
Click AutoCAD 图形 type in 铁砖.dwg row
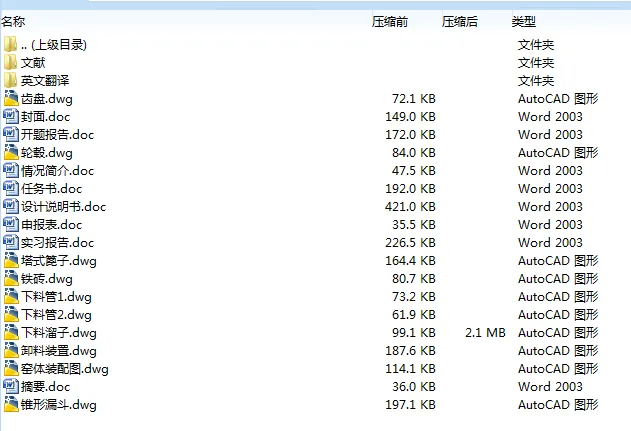pyautogui.click(x=558, y=279)
